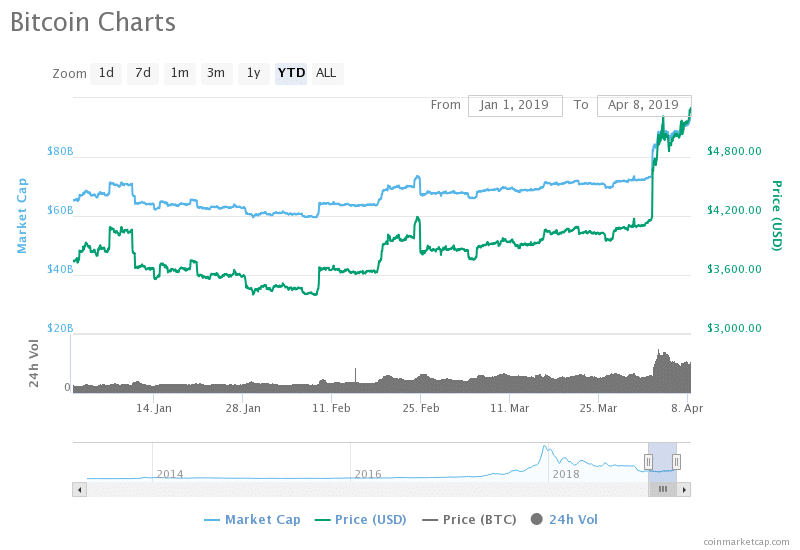Click the From date field Jan 1, 2019
The width and height of the screenshot is (800, 550).
click(515, 106)
